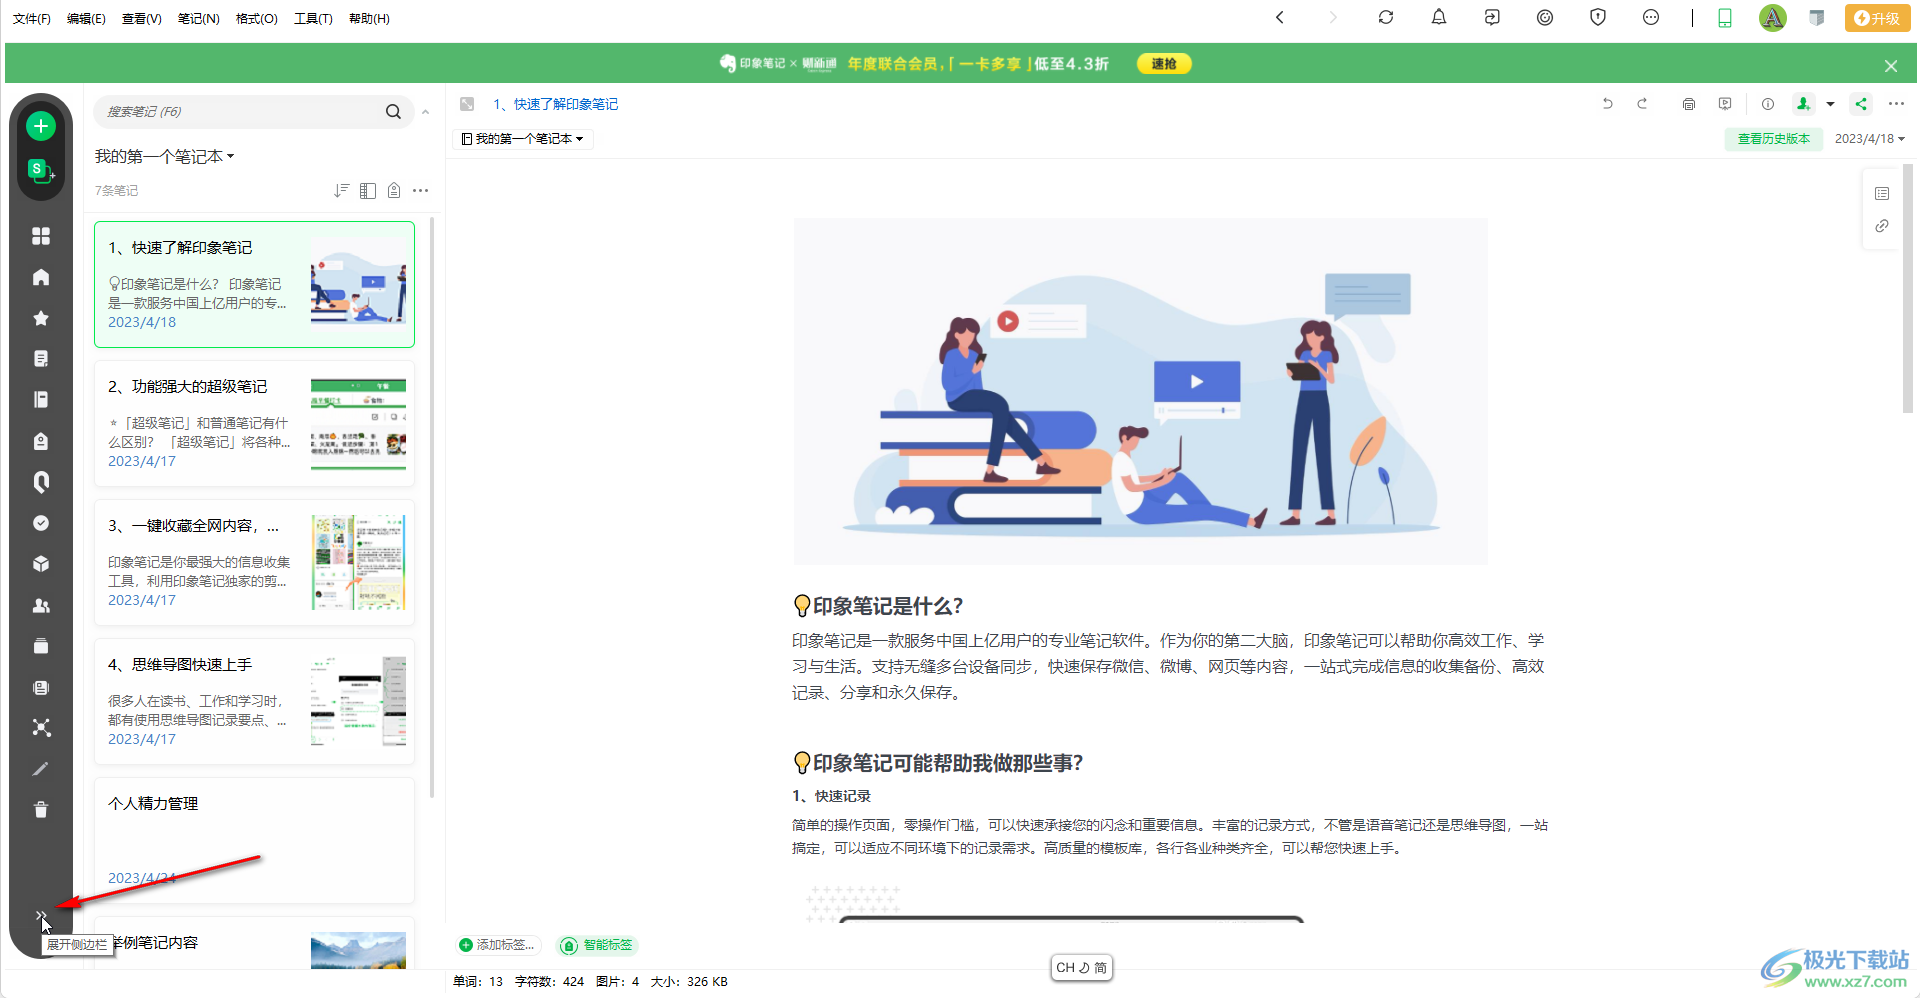Show note info icon
1920x998 pixels.
coord(1768,104)
